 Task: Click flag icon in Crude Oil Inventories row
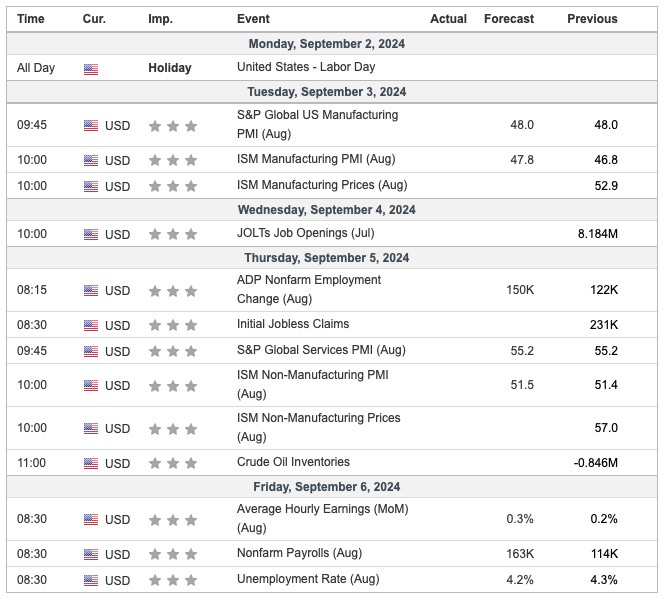tap(91, 464)
